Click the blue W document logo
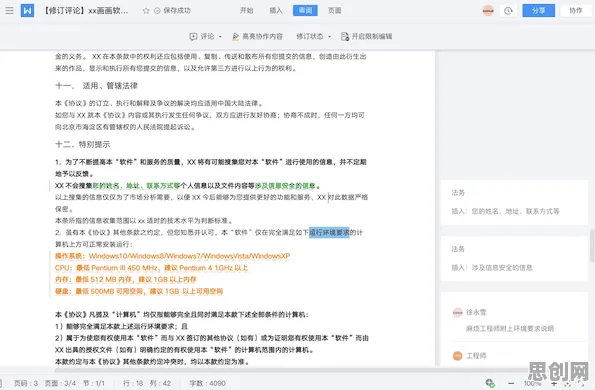The image size is (595, 390). [x=27, y=10]
